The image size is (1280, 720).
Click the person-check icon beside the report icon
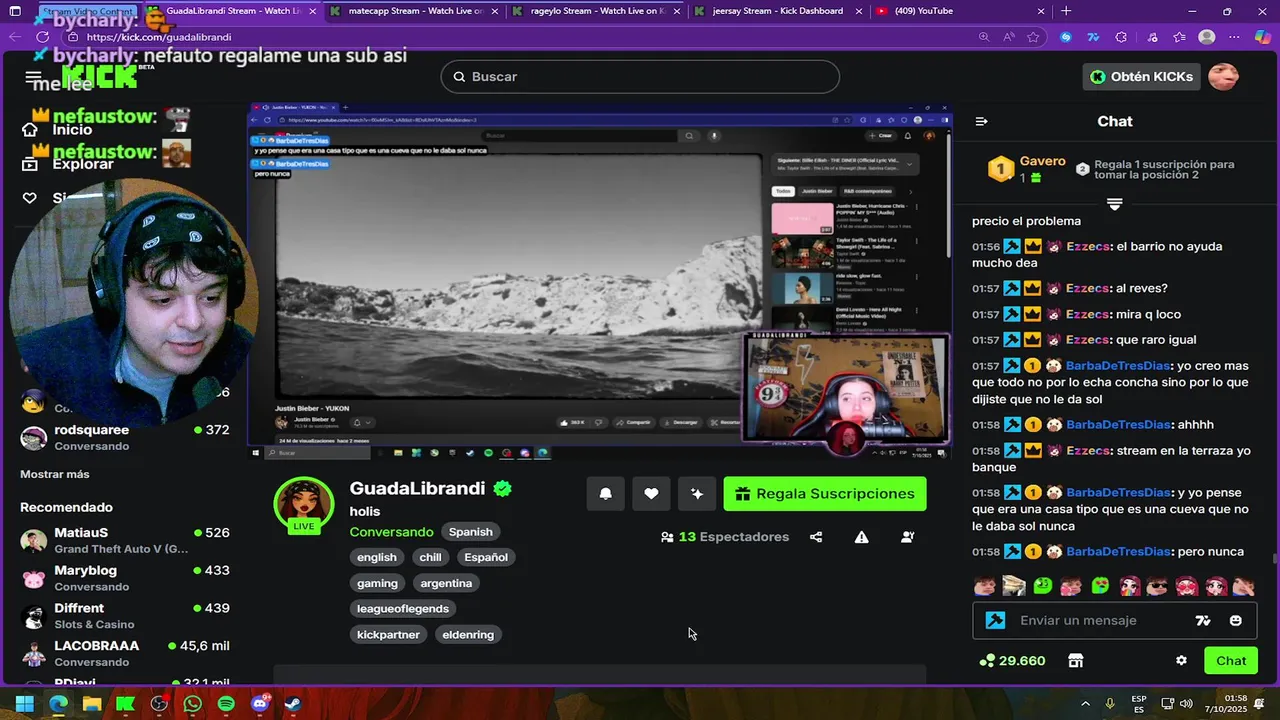point(907,537)
